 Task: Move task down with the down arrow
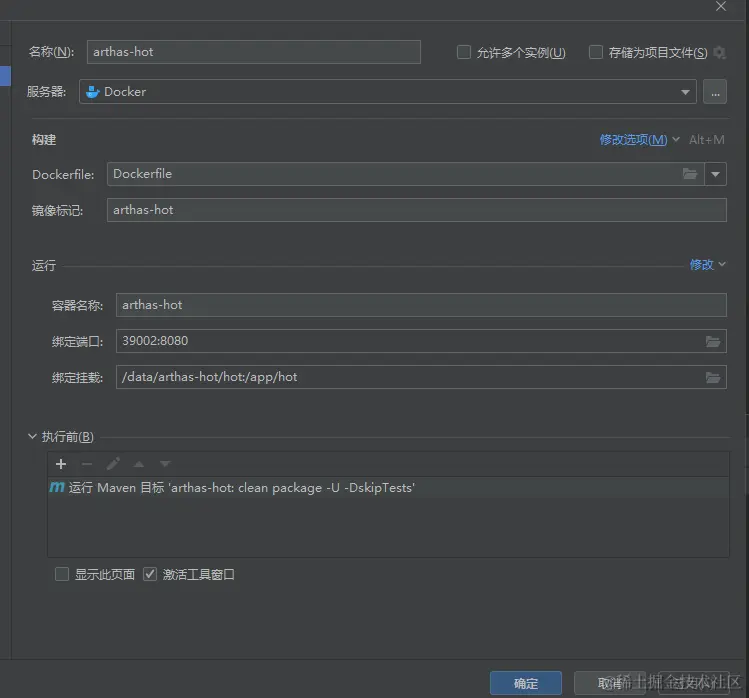click(165, 464)
